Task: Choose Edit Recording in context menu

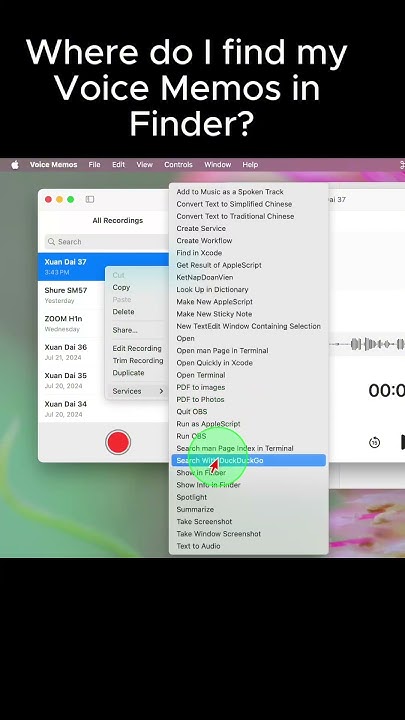Action: 137,349
